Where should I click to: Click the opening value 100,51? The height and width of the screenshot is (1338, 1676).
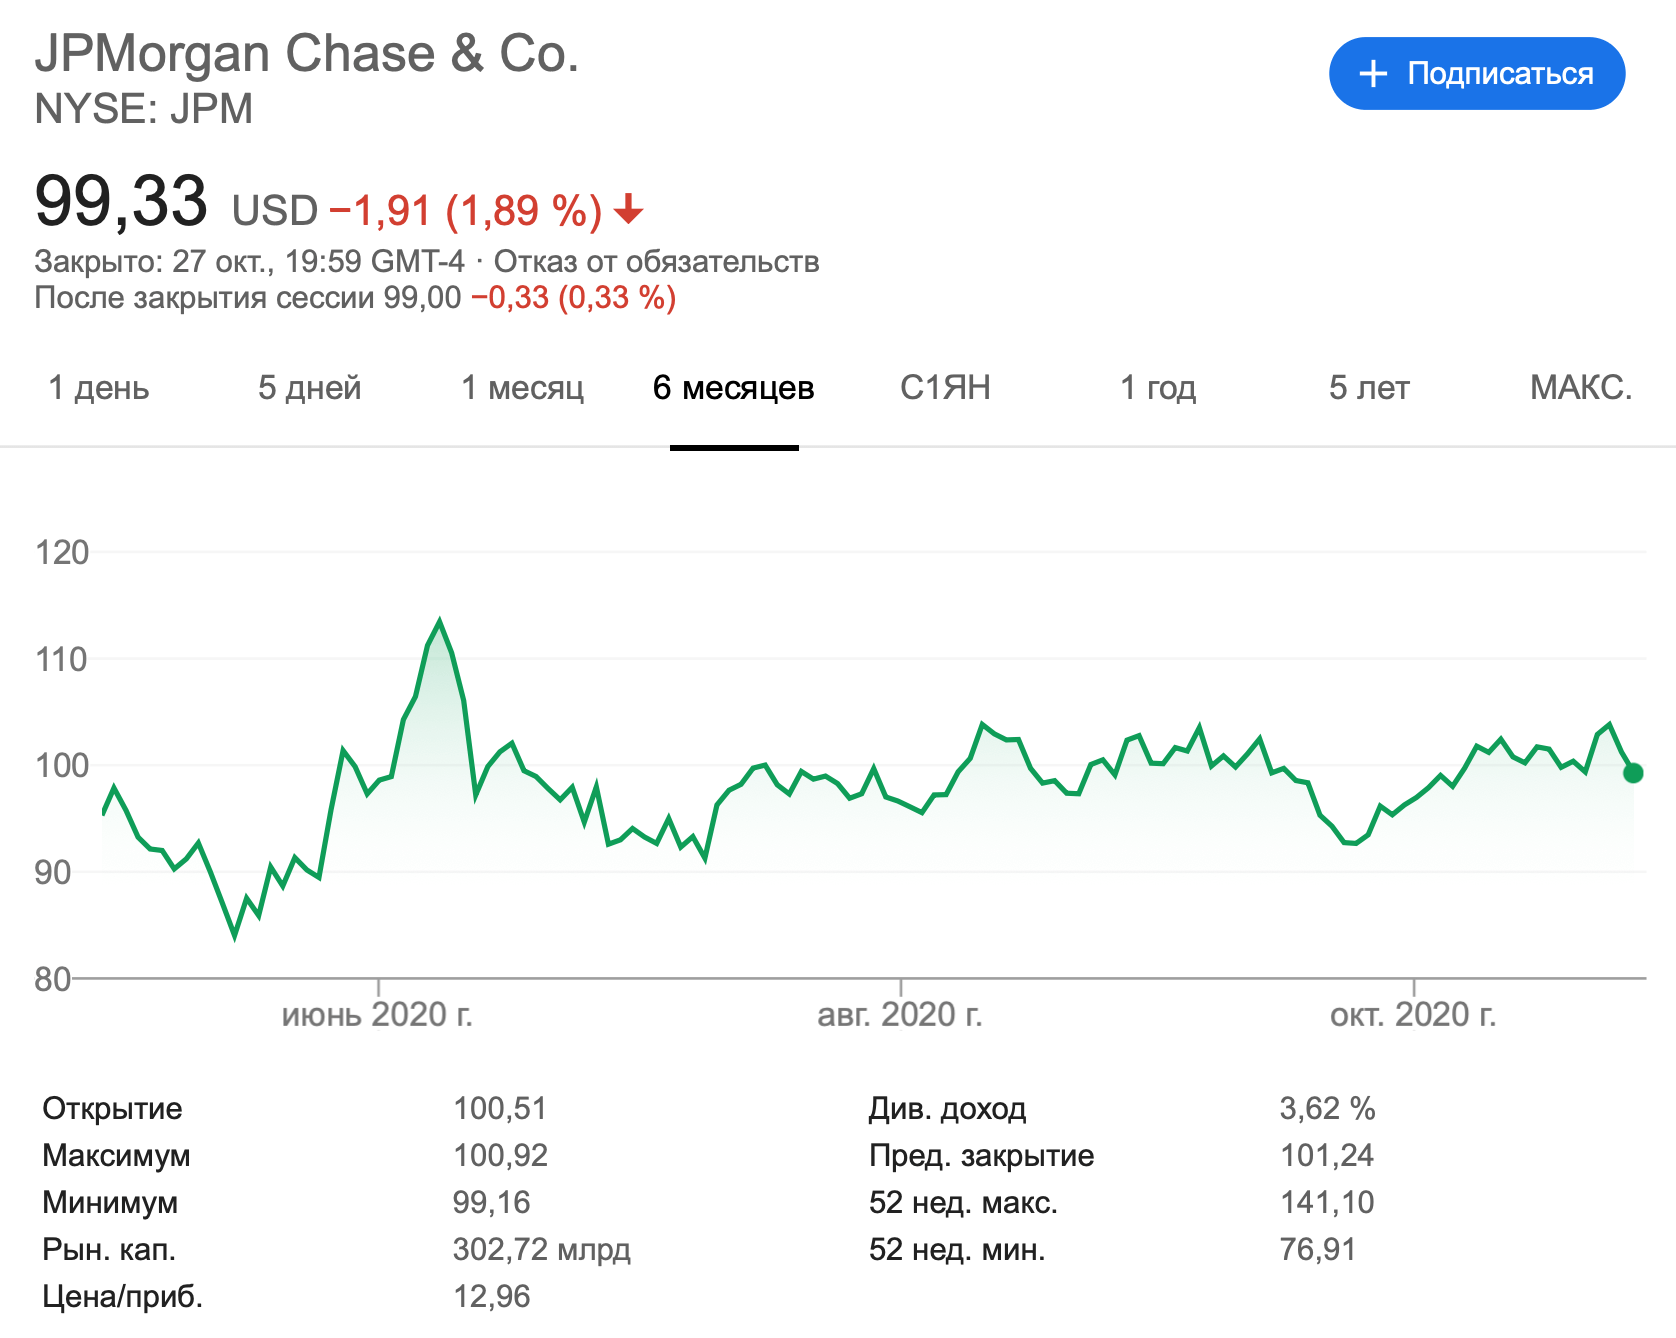500,1108
